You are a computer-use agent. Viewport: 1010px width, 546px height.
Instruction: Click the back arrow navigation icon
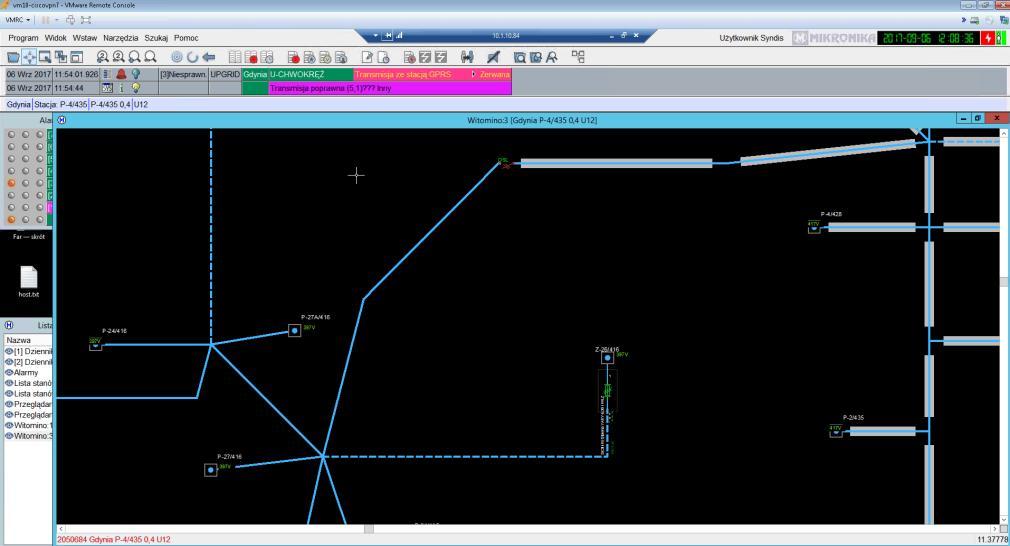click(209, 57)
